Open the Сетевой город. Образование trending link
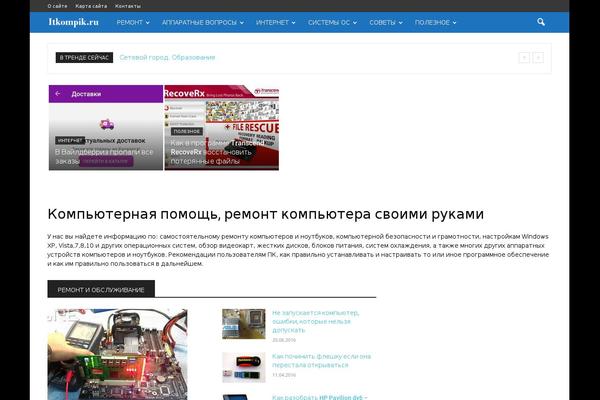The height and width of the screenshot is (400, 600). pyautogui.click(x=167, y=57)
